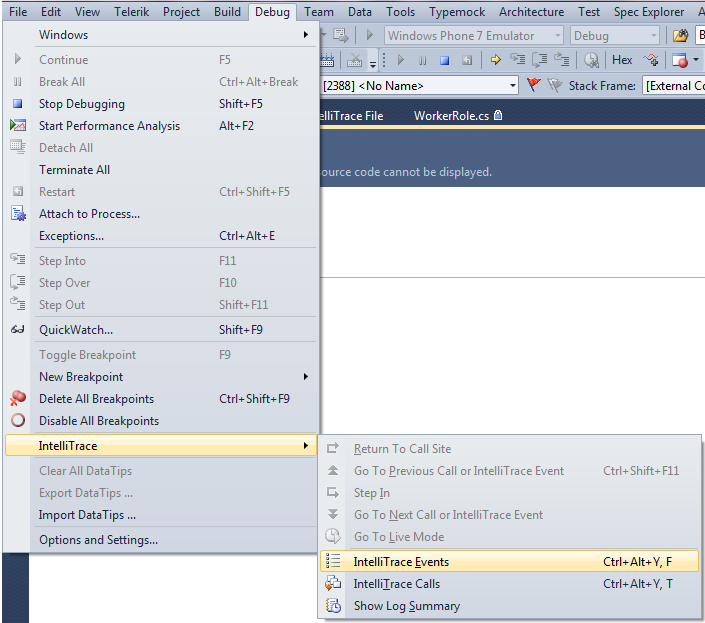
Task: Open the Build menu
Action: pyautogui.click(x=227, y=12)
